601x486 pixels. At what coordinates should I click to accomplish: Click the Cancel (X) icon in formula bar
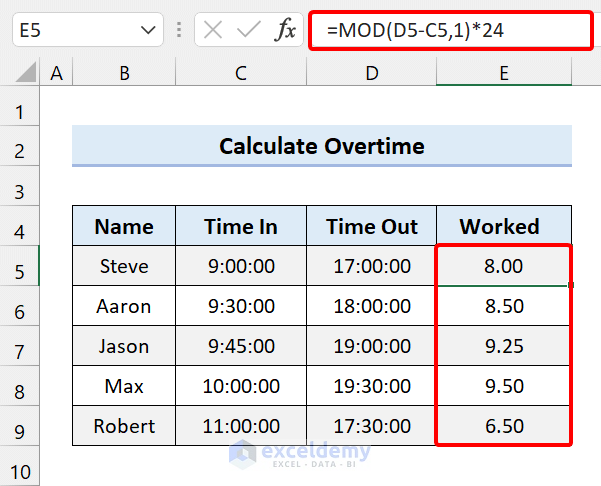(213, 30)
